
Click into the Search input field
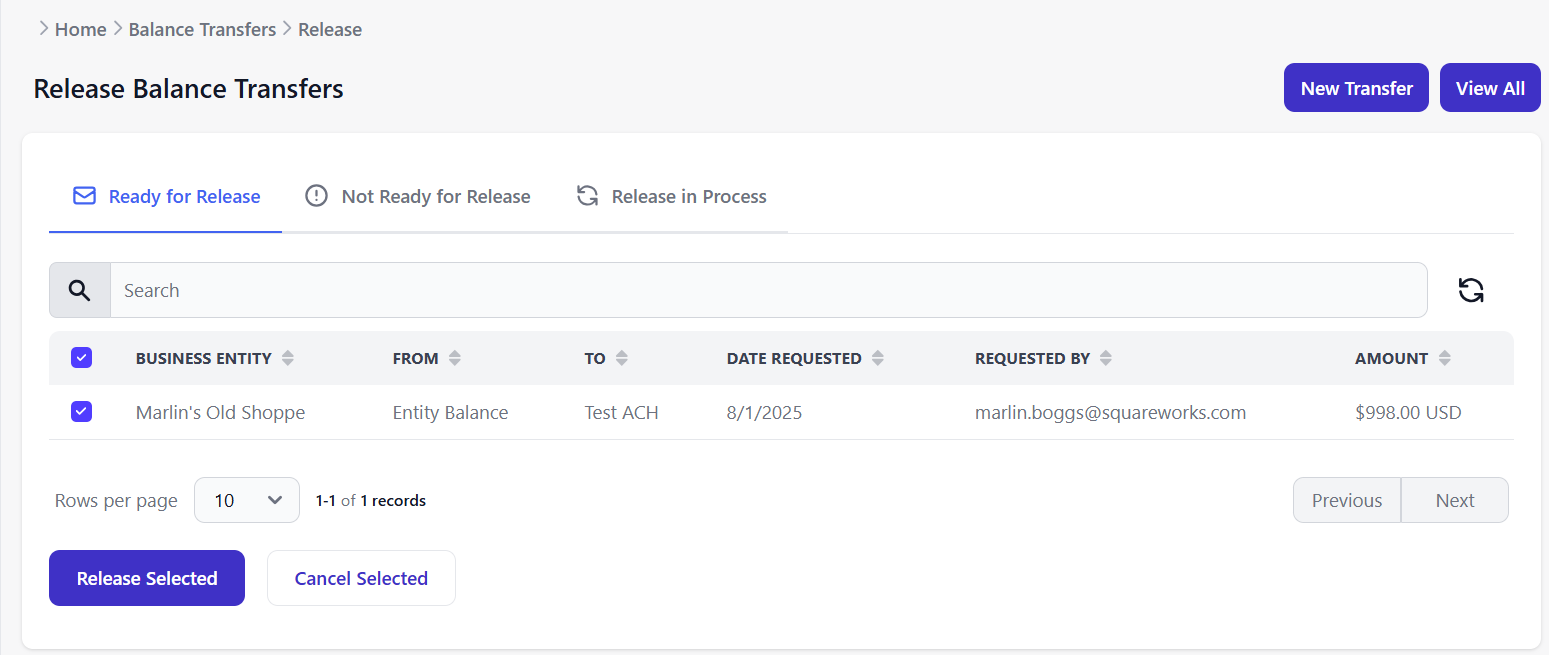pos(768,290)
